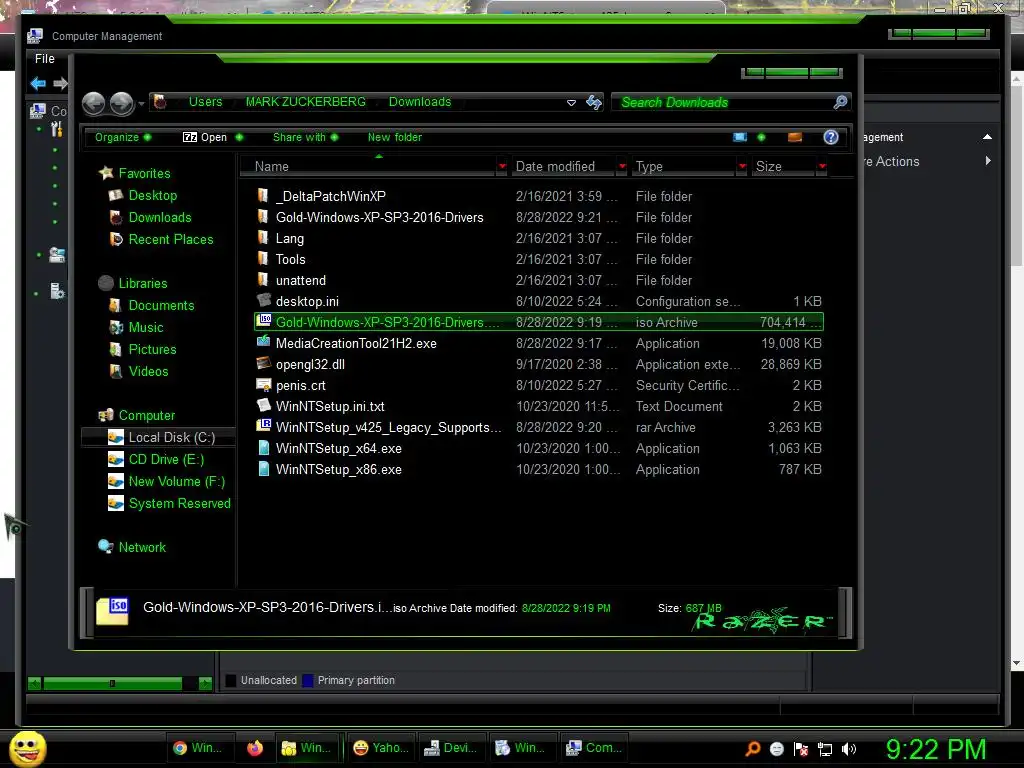The image size is (1024, 768).
Task: Select the WinNTSetup.ini.txt file
Action: (x=539, y=406)
